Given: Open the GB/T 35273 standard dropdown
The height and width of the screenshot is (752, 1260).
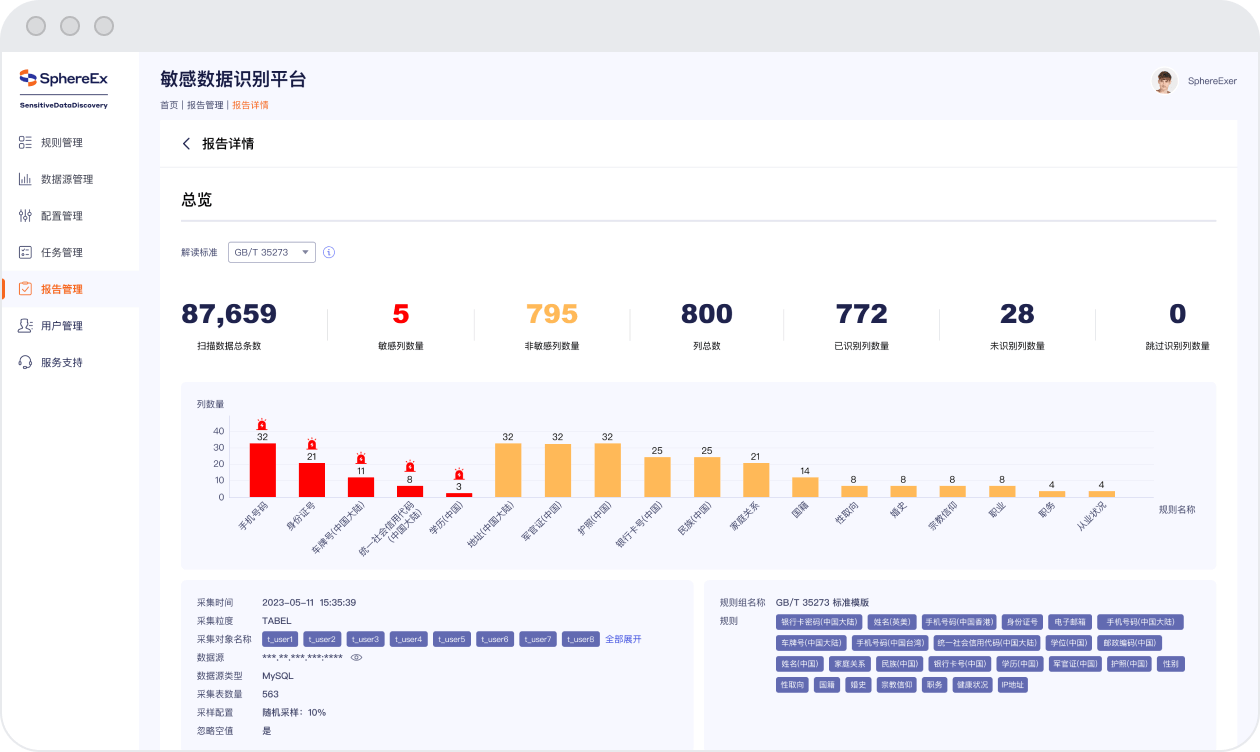Looking at the screenshot, I should coord(272,252).
